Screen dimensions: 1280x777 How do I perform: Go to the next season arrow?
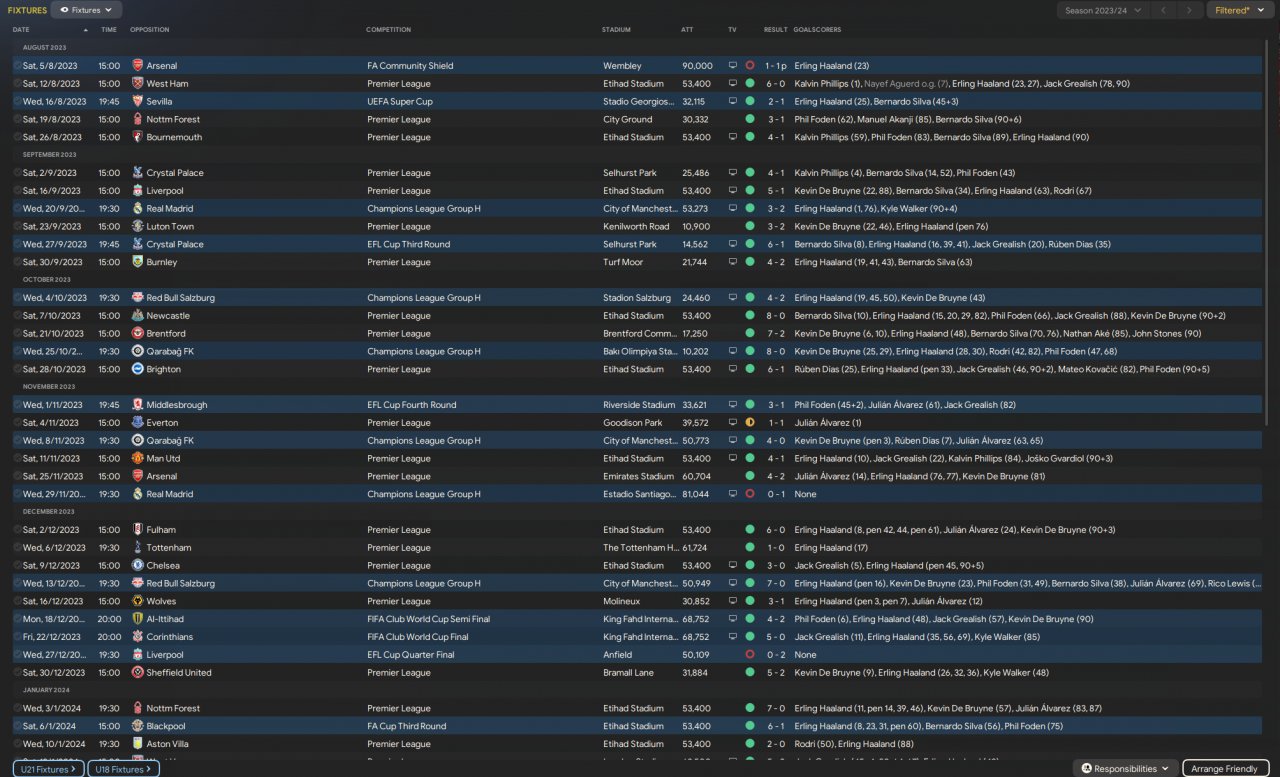(x=1188, y=10)
